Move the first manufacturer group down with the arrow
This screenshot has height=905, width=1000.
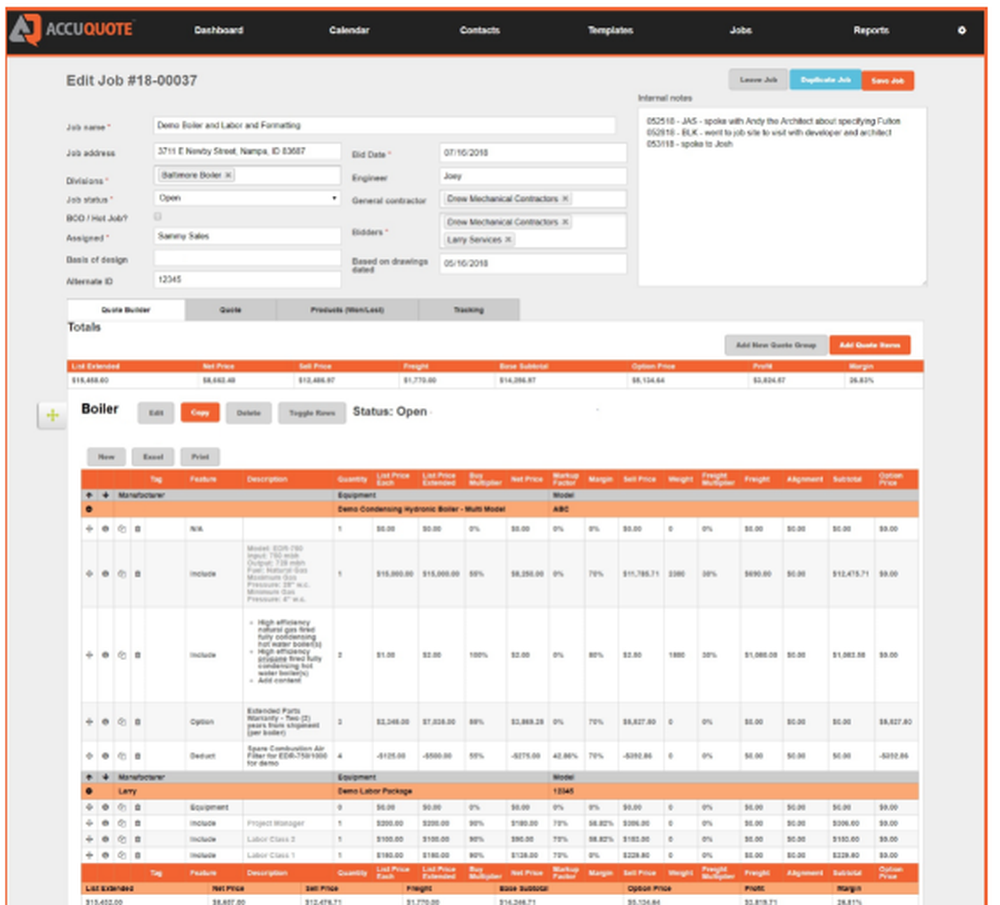click(x=105, y=495)
